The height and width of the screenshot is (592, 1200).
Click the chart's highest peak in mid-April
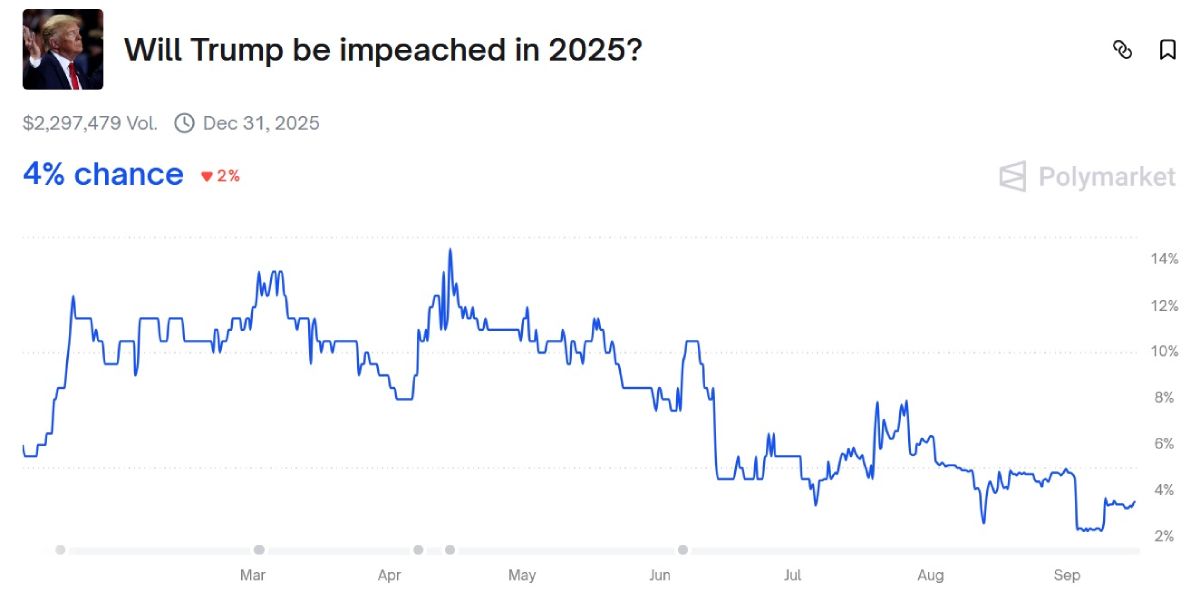450,250
